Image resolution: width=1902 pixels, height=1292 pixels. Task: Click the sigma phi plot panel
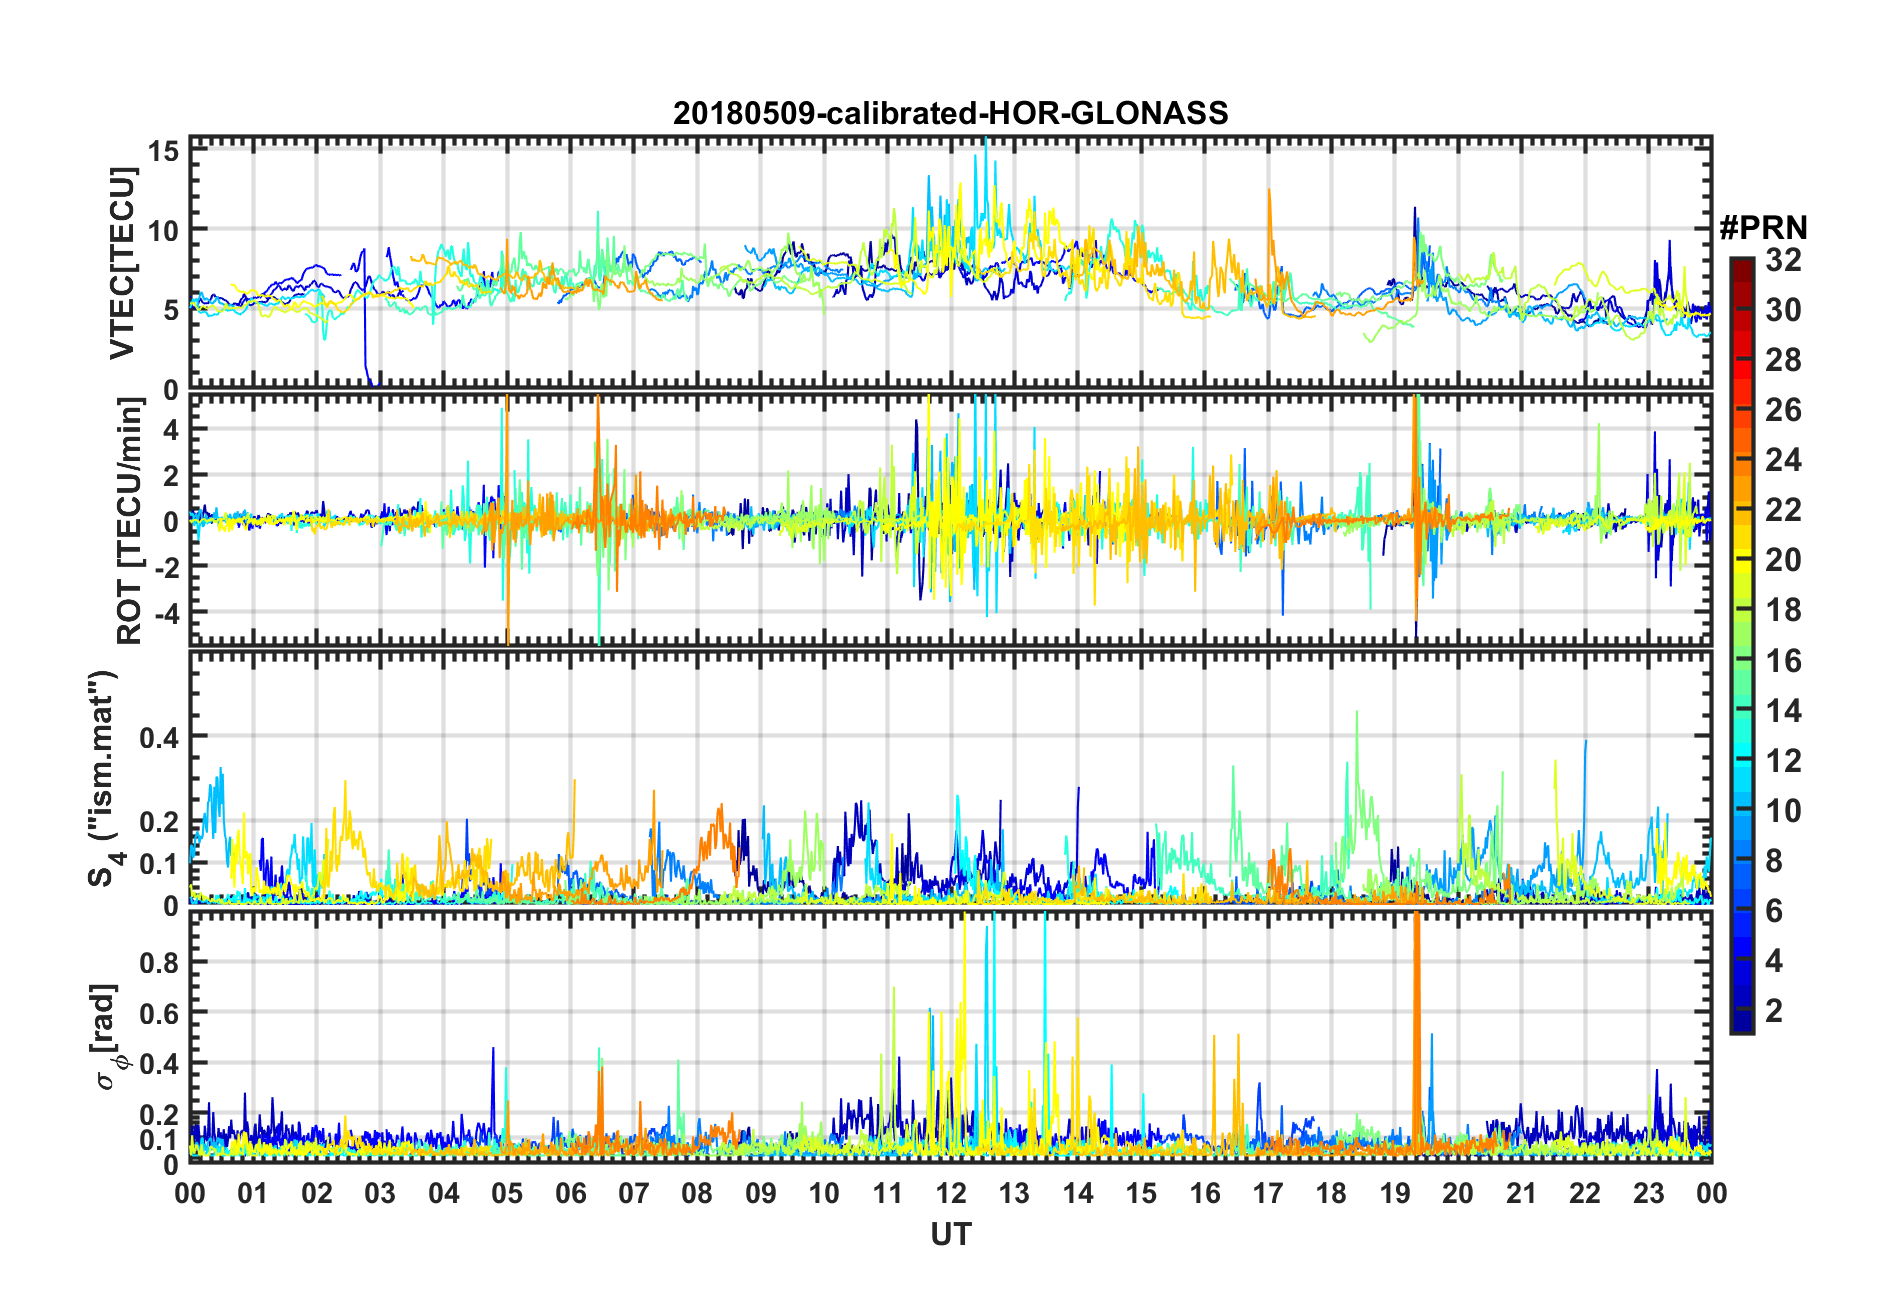[950, 1036]
